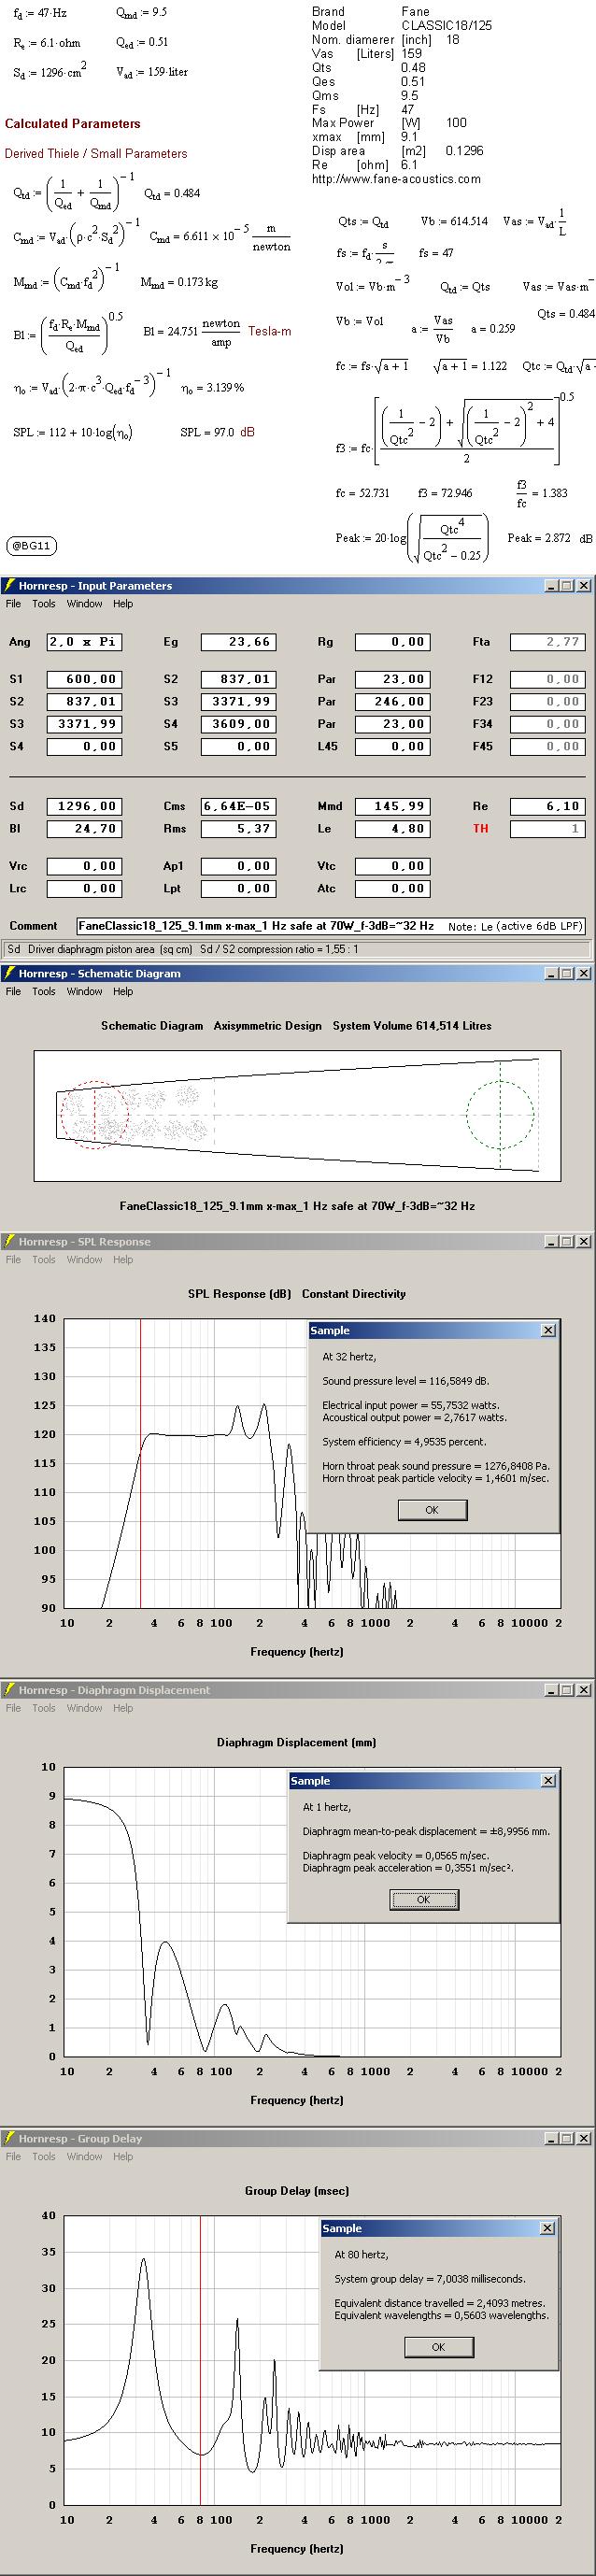The height and width of the screenshot is (2576, 596).
Task: Click the Hornresp icon in Schematic Diagram title bar
Action: coord(9,973)
